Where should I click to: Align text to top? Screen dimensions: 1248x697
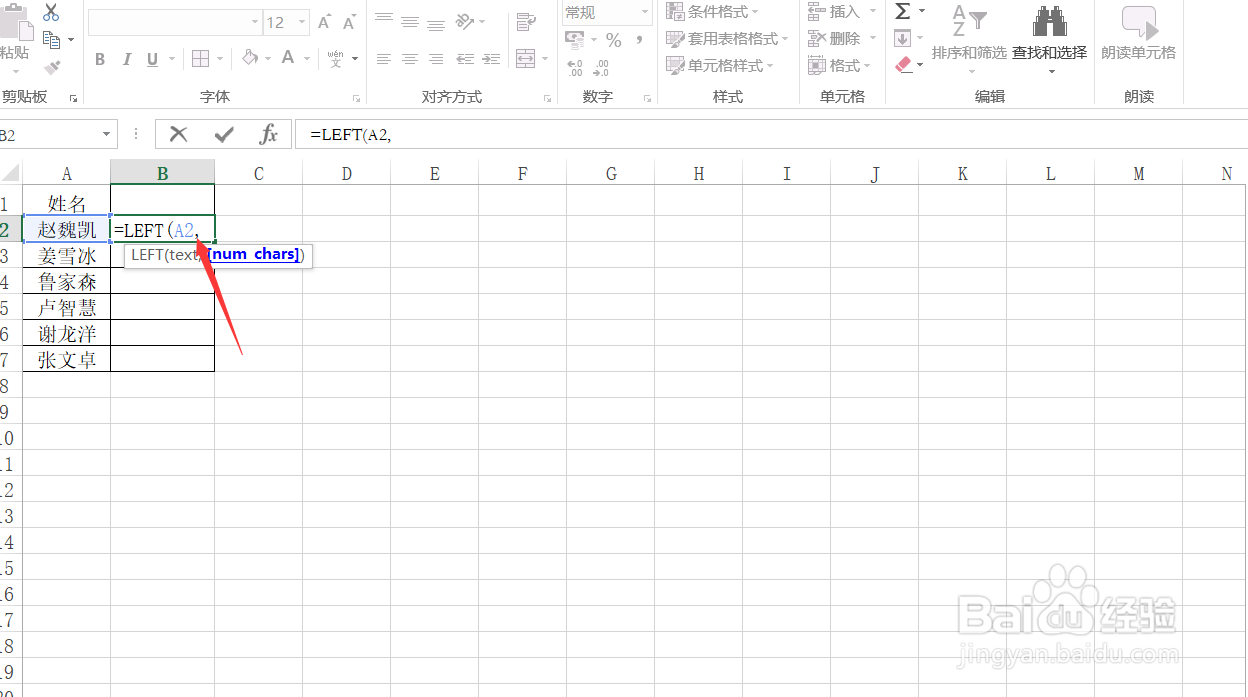383,20
